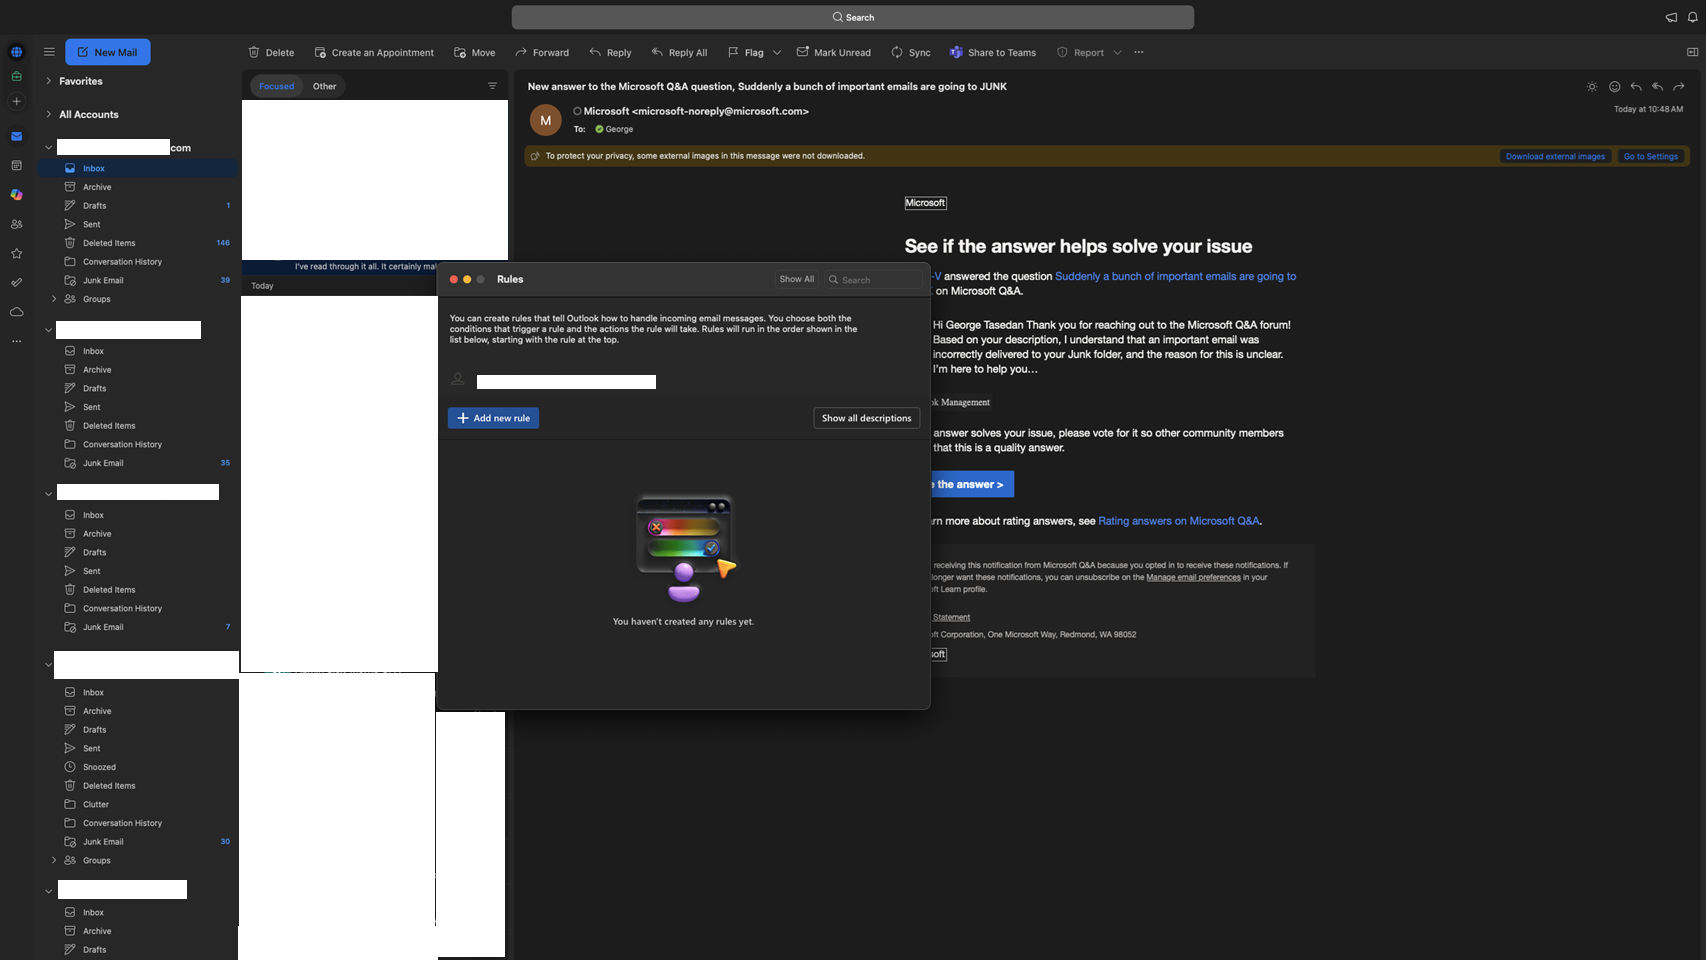Open the Copilot icon in the sidebar
Viewport: 1706px width, 960px height.
point(16,195)
